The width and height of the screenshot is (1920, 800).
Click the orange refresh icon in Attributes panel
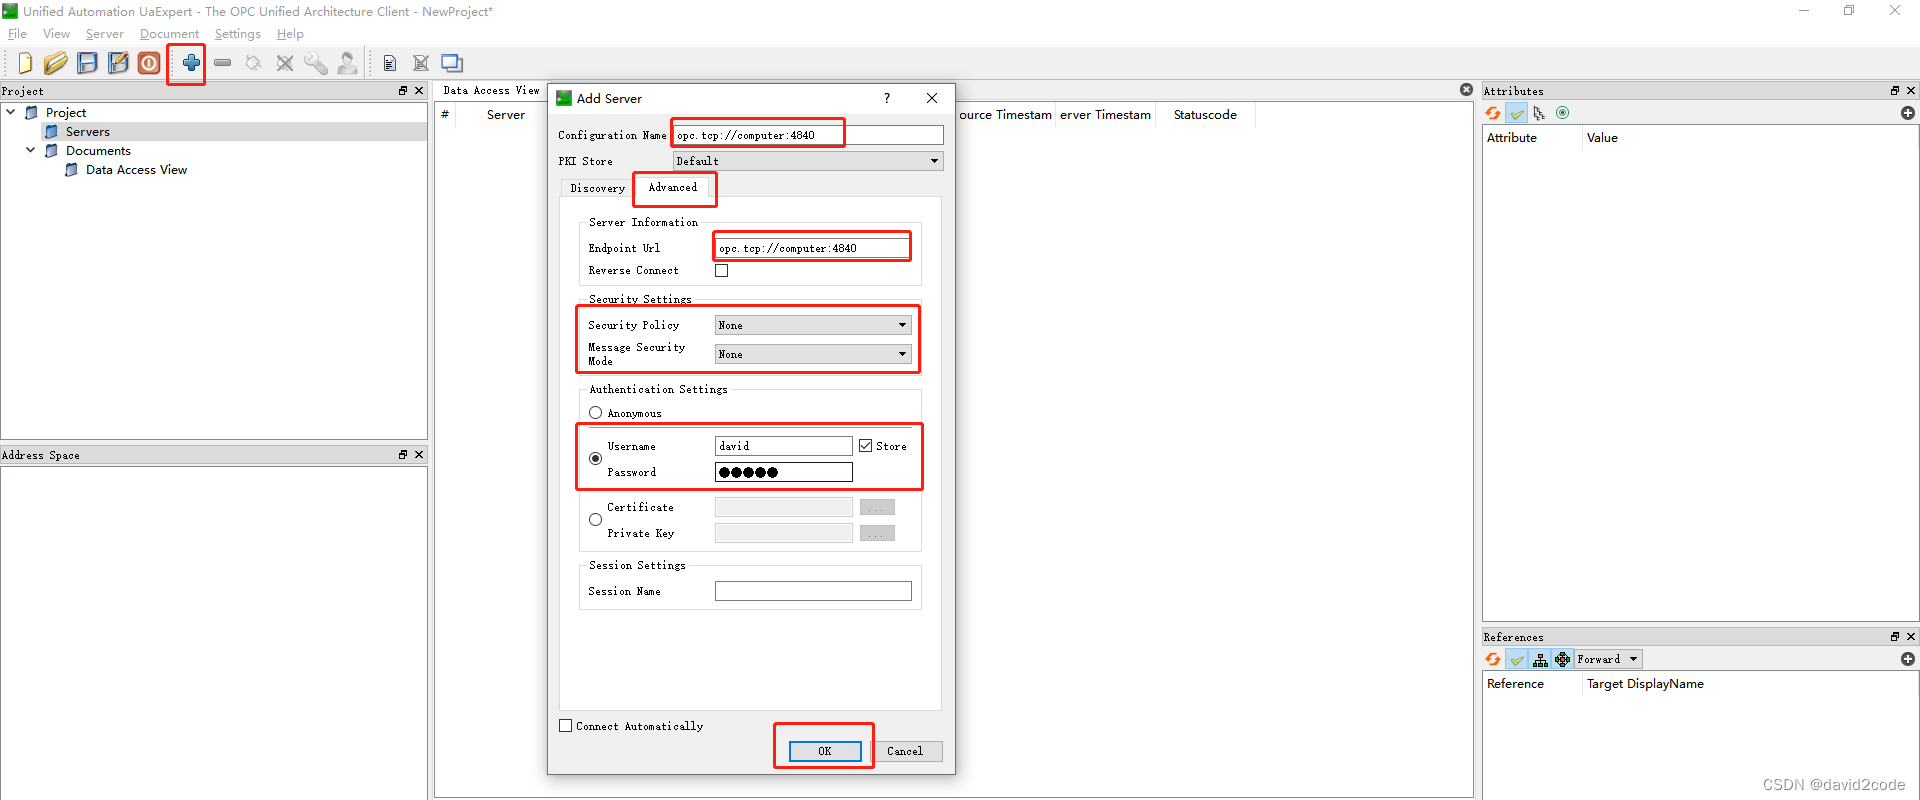tap(1493, 113)
